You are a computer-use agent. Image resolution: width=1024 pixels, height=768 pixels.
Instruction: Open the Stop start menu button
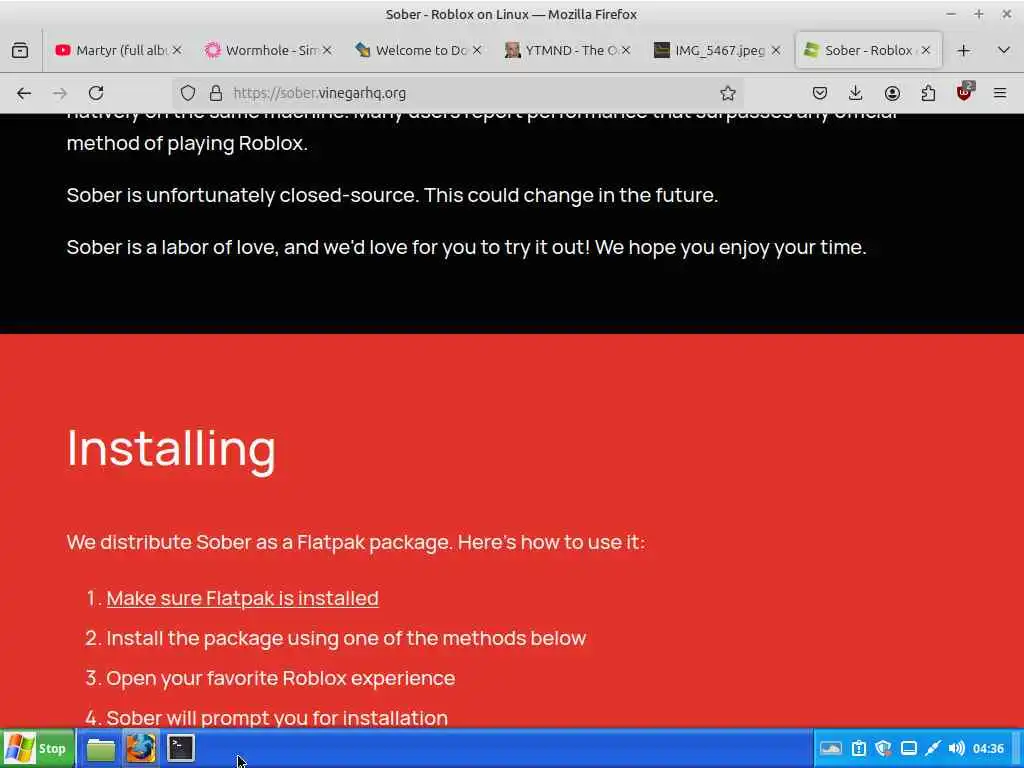(37, 748)
